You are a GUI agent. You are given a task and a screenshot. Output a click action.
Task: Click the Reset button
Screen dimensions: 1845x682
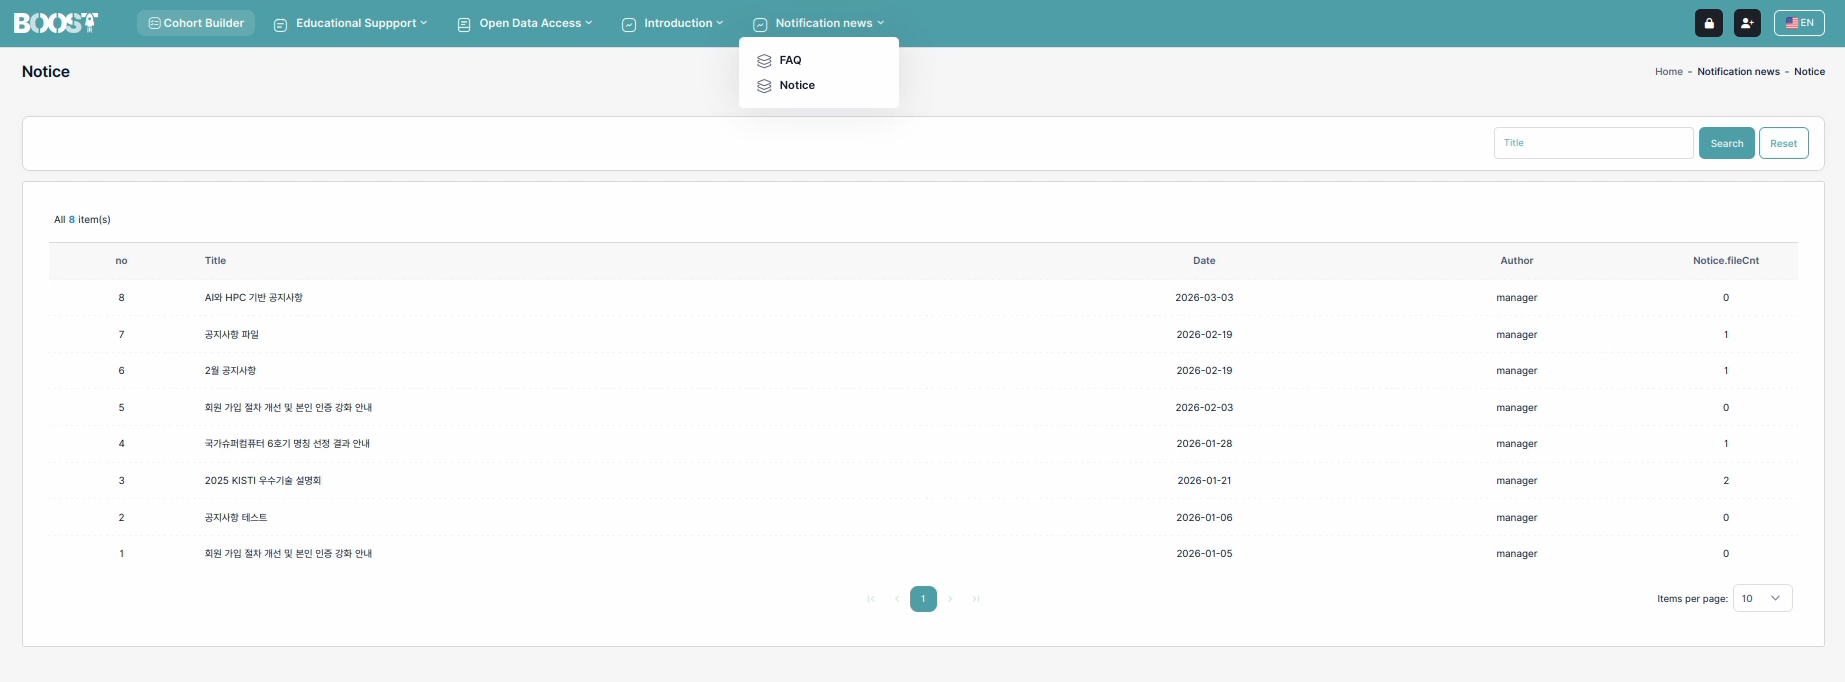1783,143
